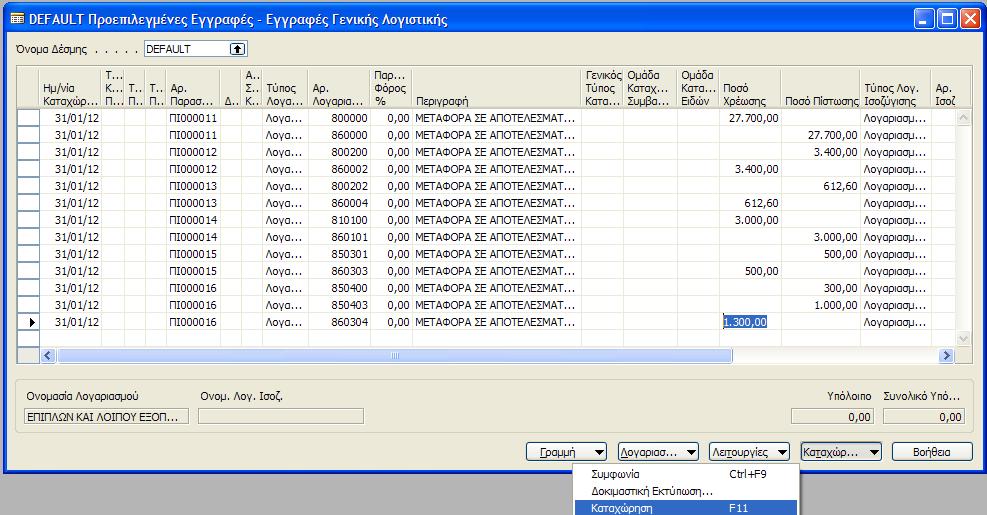Image resolution: width=987 pixels, height=515 pixels.
Task: Open the Λογαριασ... dropdown button
Action: tap(658, 452)
